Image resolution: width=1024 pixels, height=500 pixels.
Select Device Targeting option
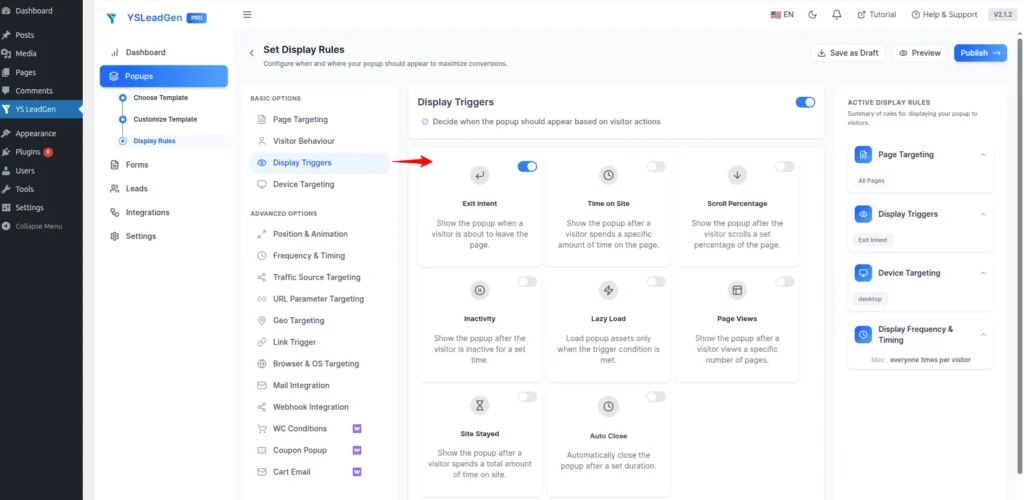point(319,185)
